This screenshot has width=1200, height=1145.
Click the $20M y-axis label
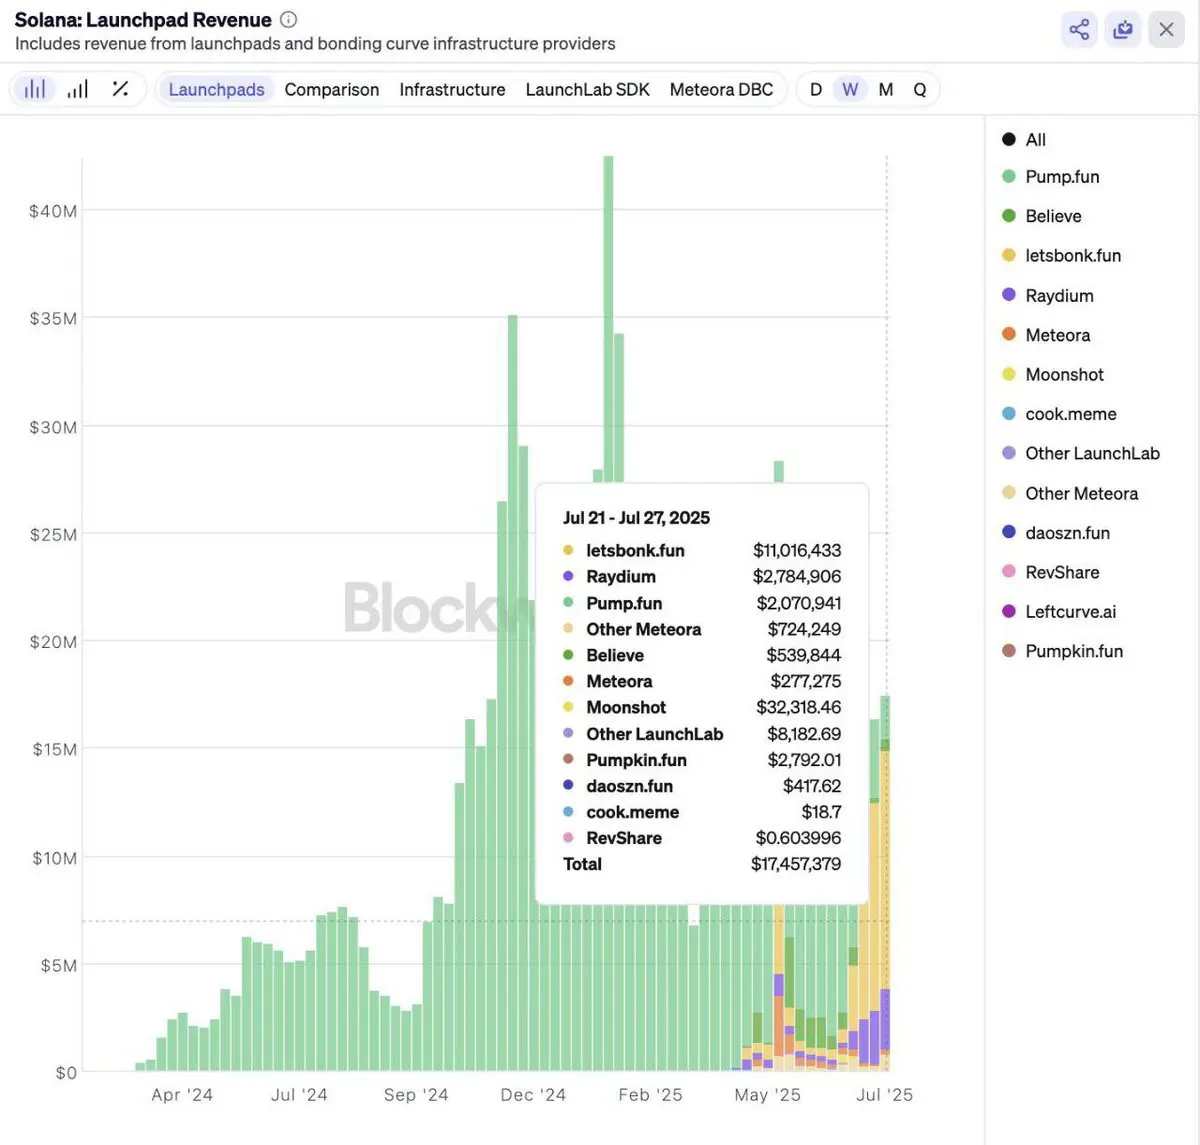point(53,642)
